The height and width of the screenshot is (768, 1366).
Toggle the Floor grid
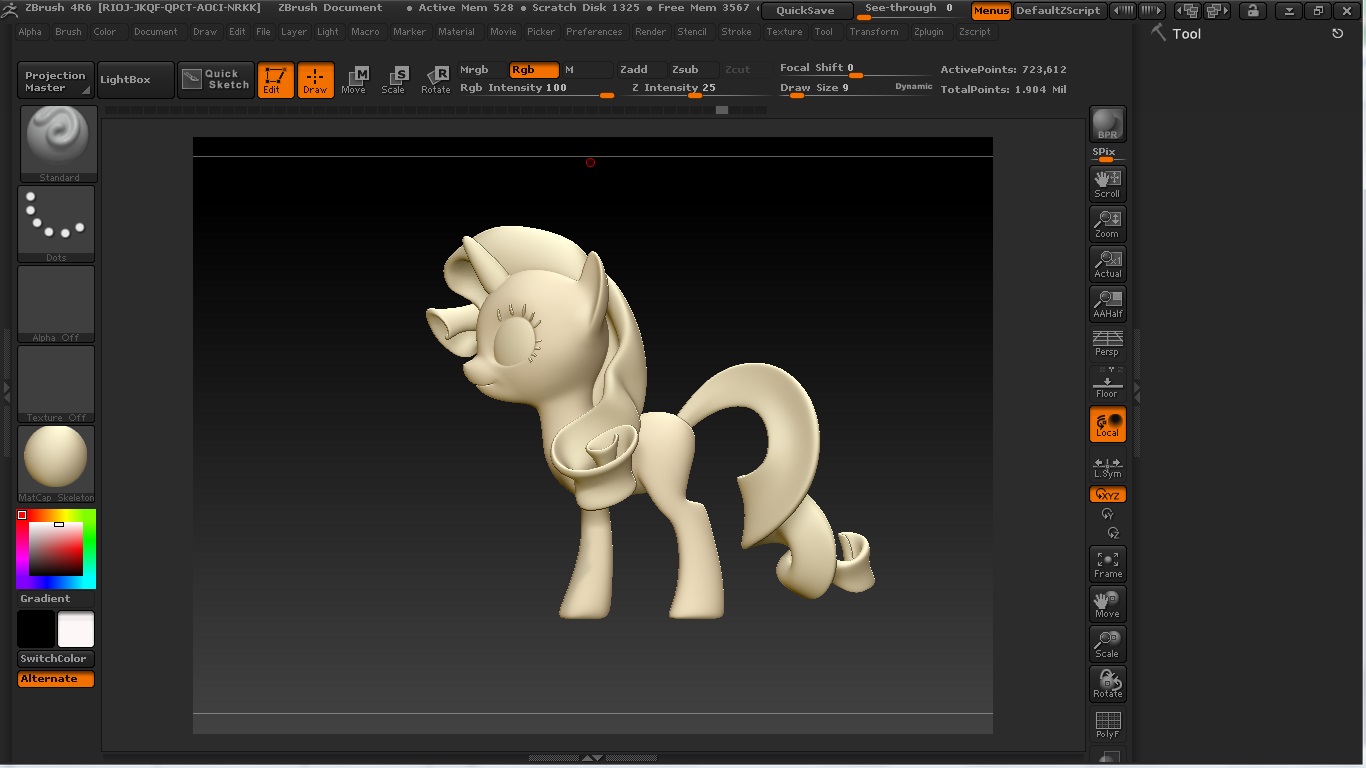1107,383
